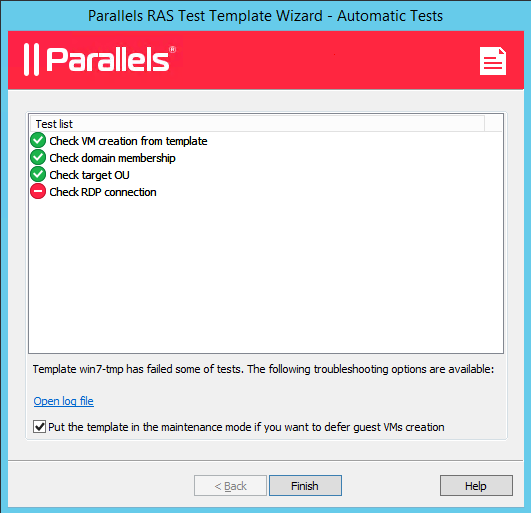Click the green check next to target OU
Screen dimensions: 531x513
pyautogui.click(x=38, y=174)
